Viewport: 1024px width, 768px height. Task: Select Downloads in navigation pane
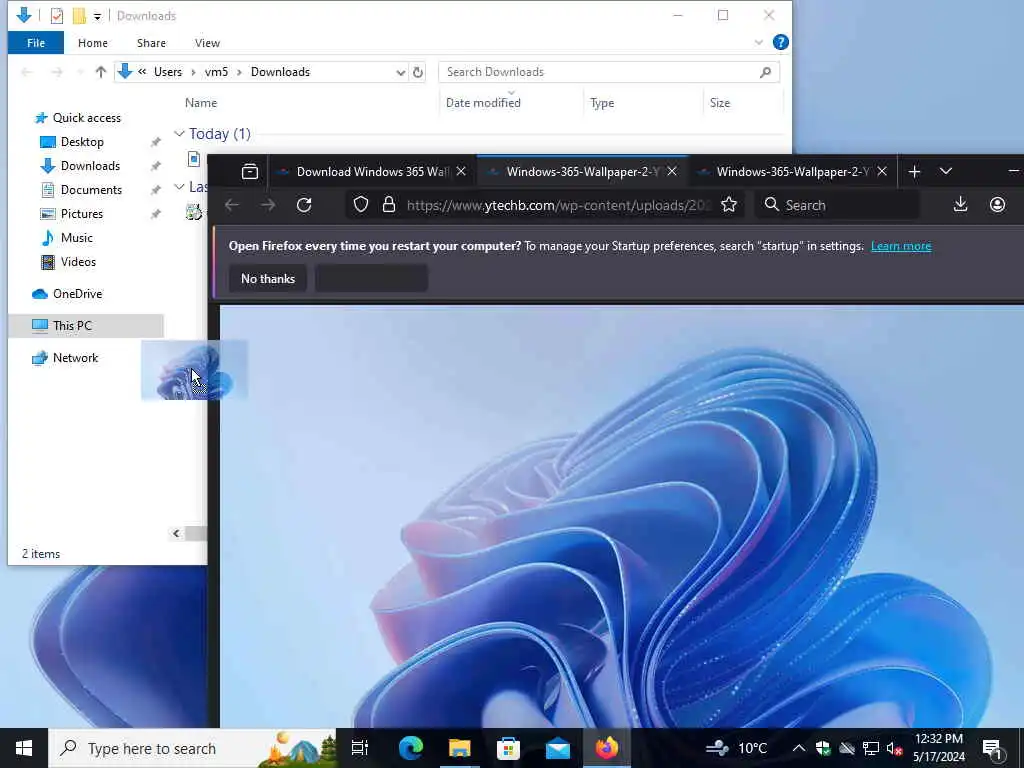90,166
